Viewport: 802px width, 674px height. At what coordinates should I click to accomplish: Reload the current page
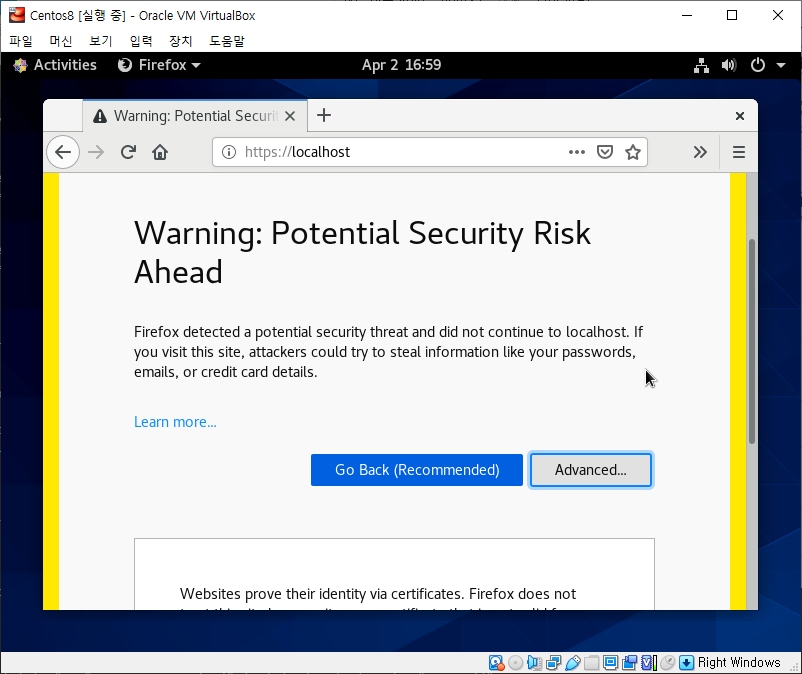128,152
